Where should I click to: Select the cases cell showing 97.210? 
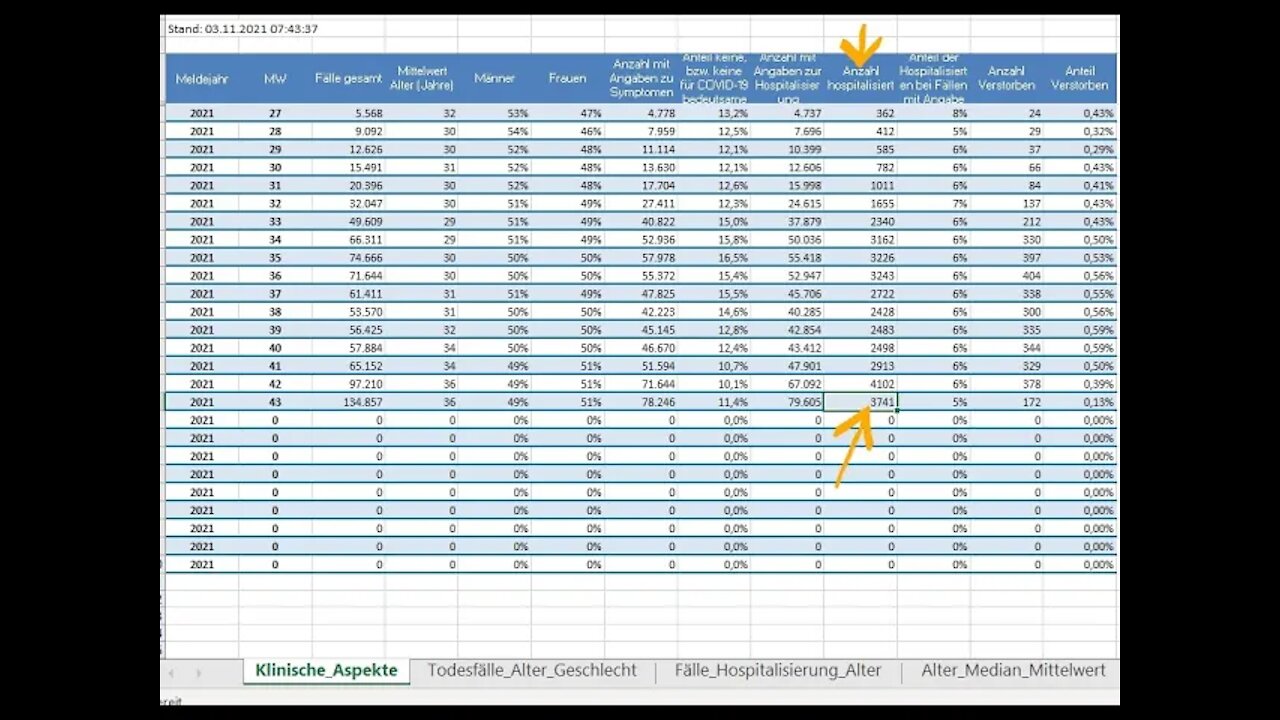coord(348,384)
